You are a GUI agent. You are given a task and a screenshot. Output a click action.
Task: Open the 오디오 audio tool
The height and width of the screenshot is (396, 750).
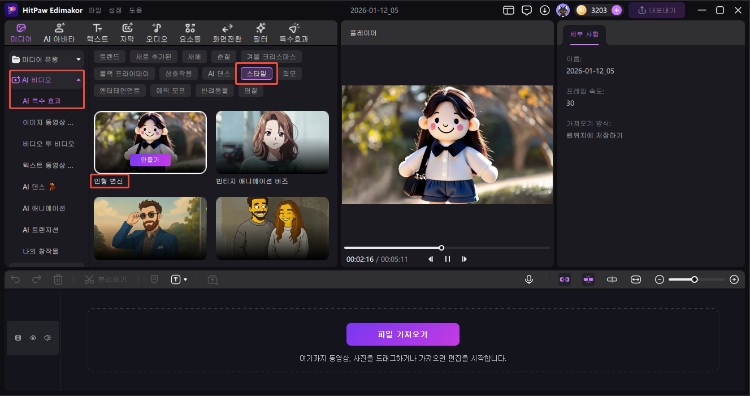[157, 33]
